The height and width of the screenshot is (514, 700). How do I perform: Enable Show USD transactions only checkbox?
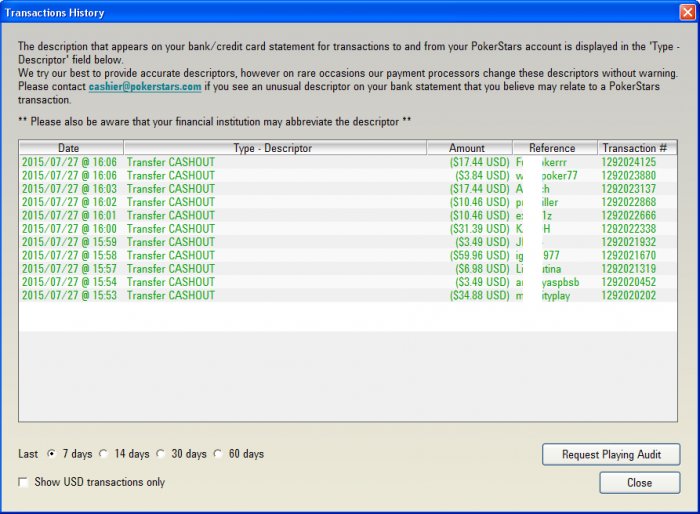pyautogui.click(x=23, y=482)
